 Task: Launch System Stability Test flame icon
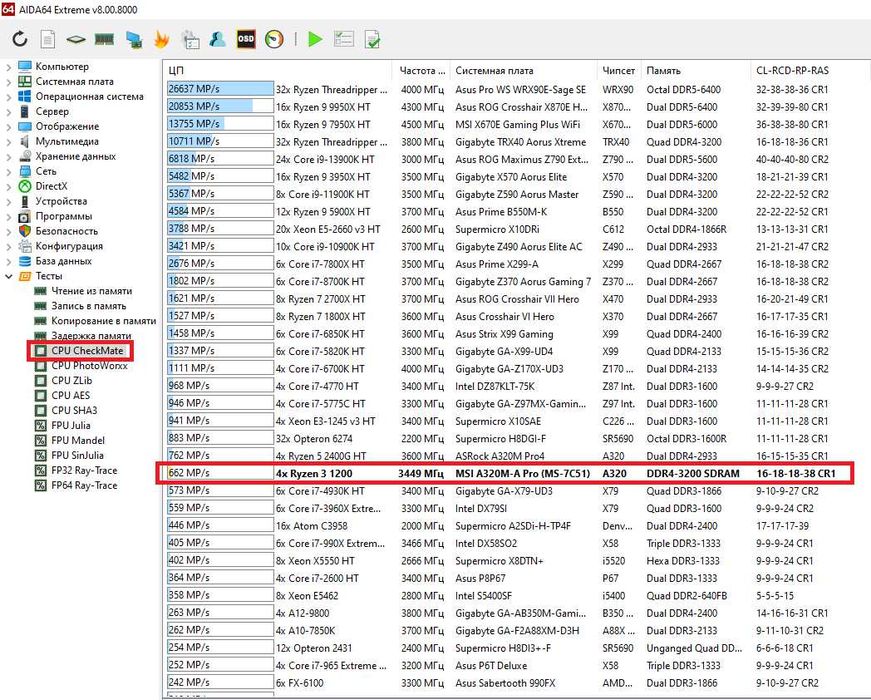coord(162,39)
